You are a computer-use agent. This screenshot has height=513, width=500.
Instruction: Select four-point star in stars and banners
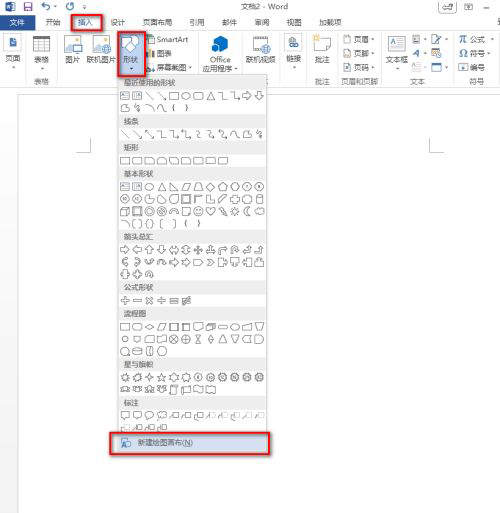coord(149,377)
